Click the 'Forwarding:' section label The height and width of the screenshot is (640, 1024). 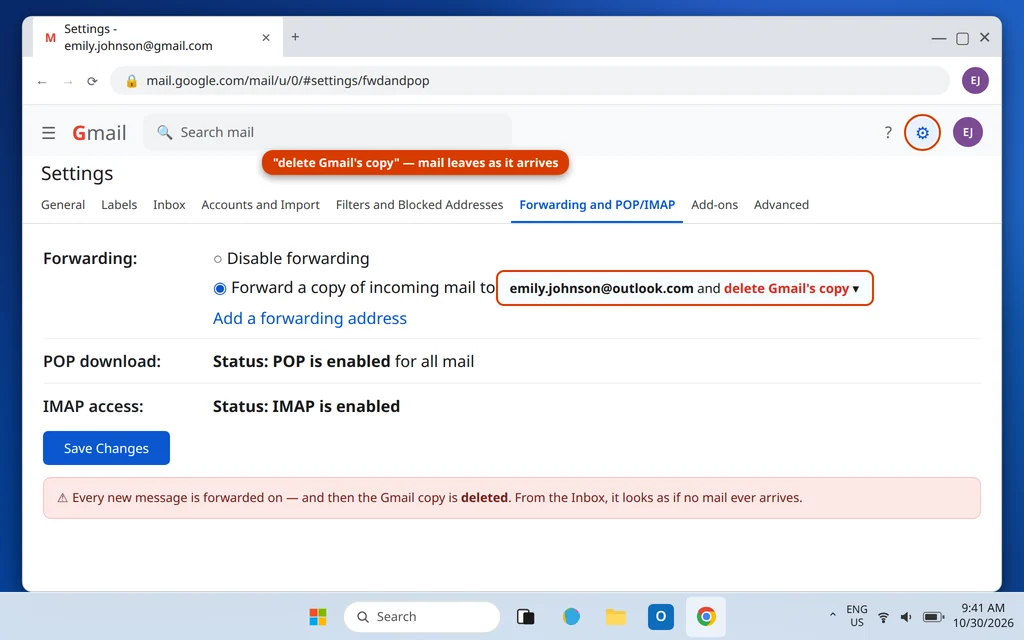(90, 259)
